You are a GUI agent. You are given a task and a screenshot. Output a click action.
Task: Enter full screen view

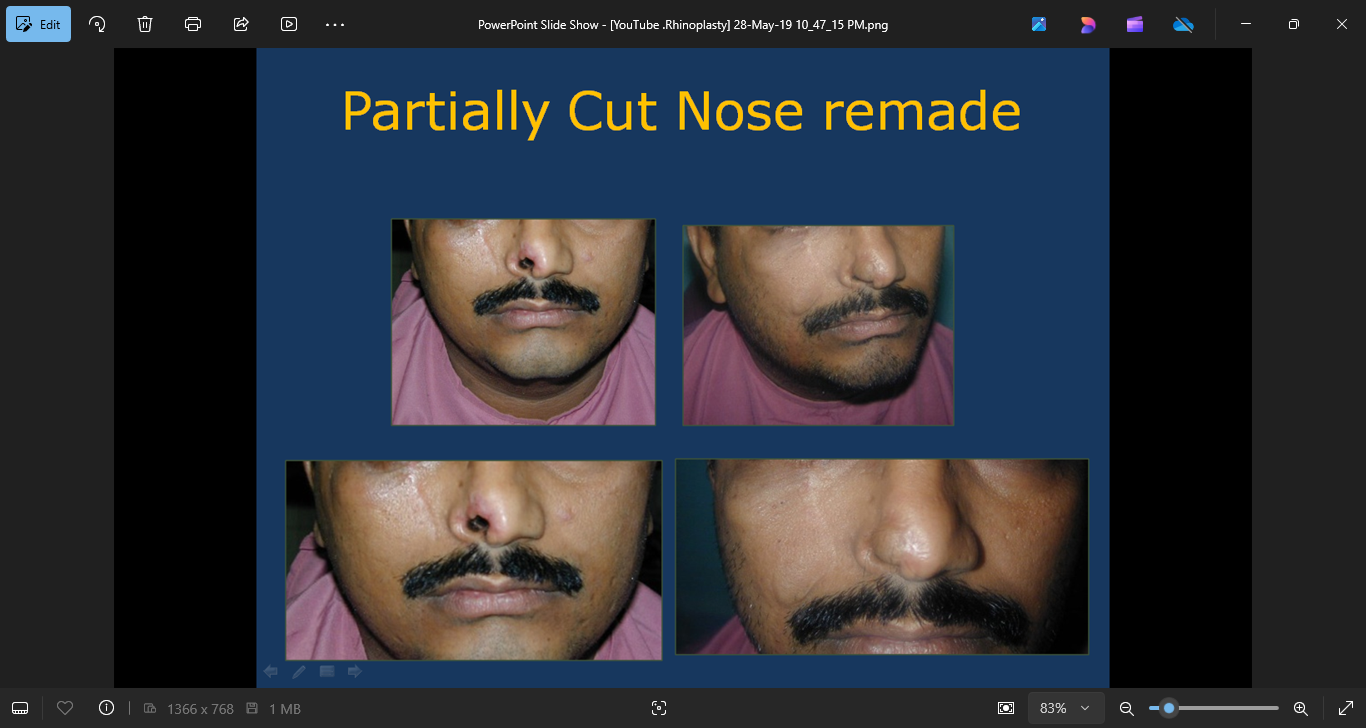coord(1345,708)
